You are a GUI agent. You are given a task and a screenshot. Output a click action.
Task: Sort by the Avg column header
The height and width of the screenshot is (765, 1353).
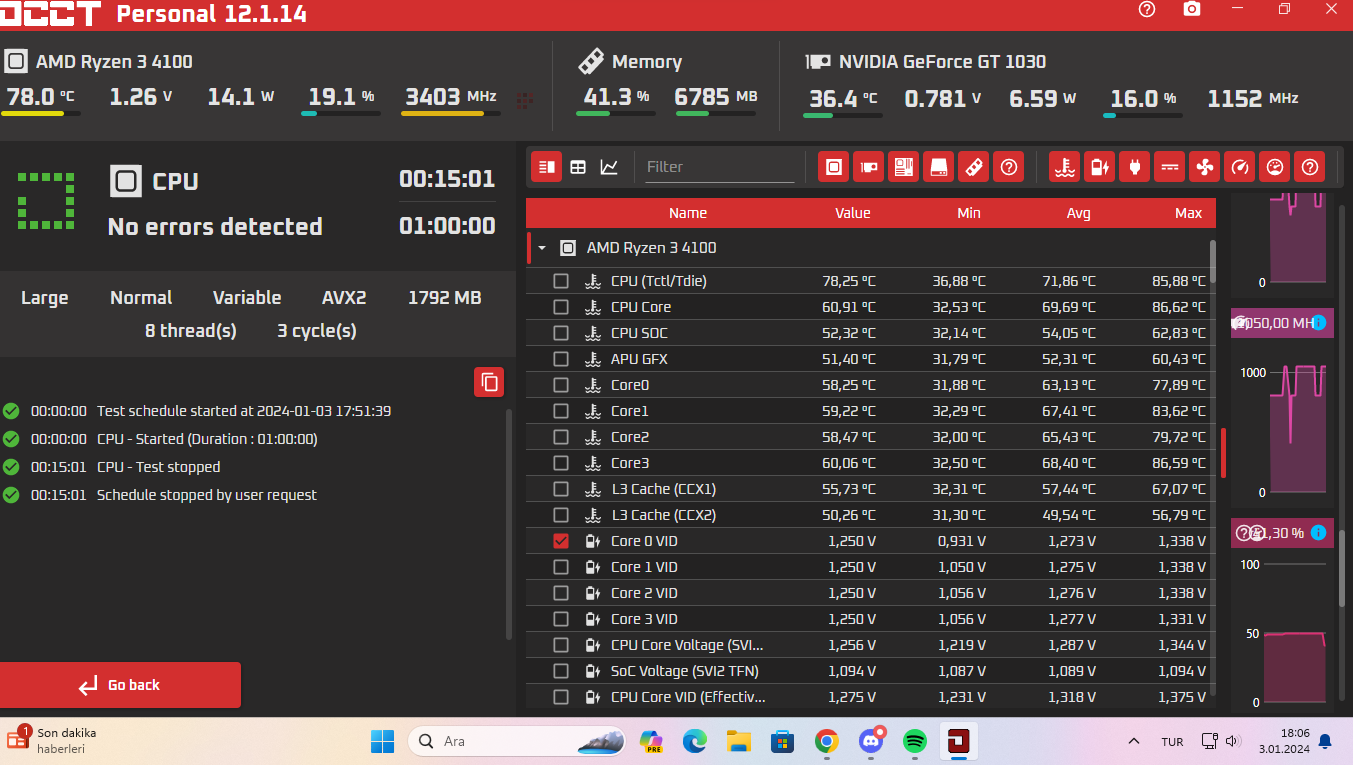[x=1078, y=213]
